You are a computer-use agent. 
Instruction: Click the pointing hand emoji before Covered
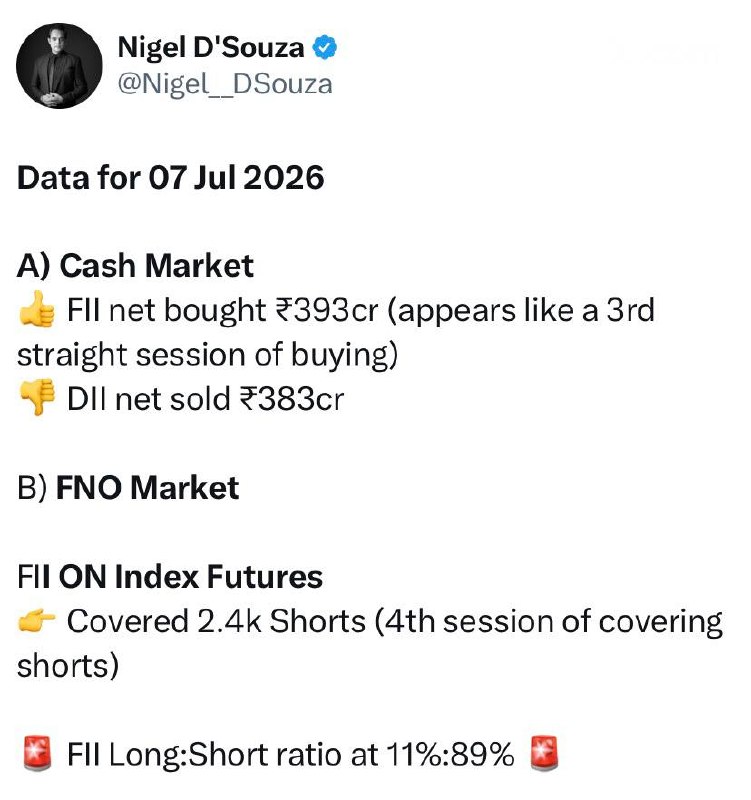tap(37, 621)
